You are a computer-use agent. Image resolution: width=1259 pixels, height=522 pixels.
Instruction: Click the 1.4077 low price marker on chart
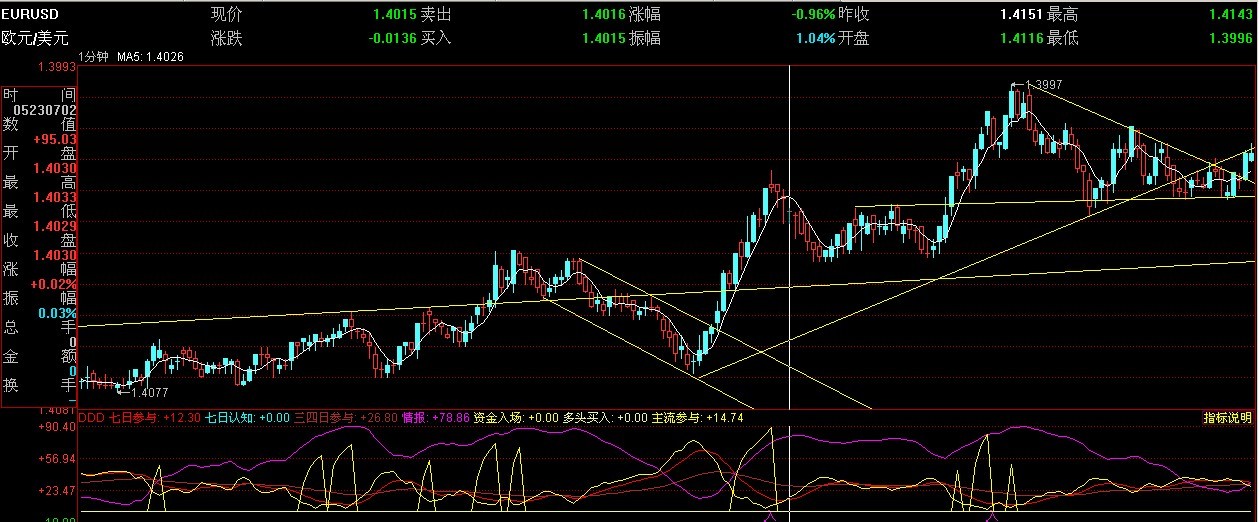pos(151,393)
